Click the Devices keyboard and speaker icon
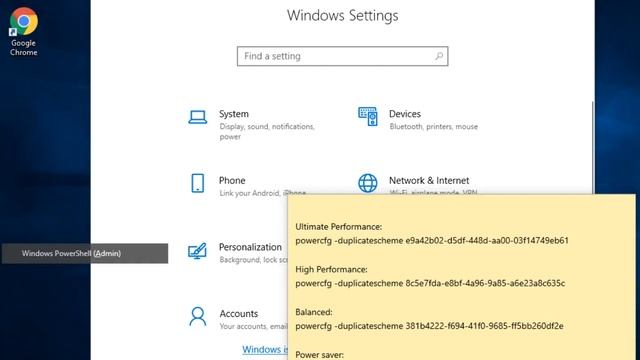 tap(368, 116)
